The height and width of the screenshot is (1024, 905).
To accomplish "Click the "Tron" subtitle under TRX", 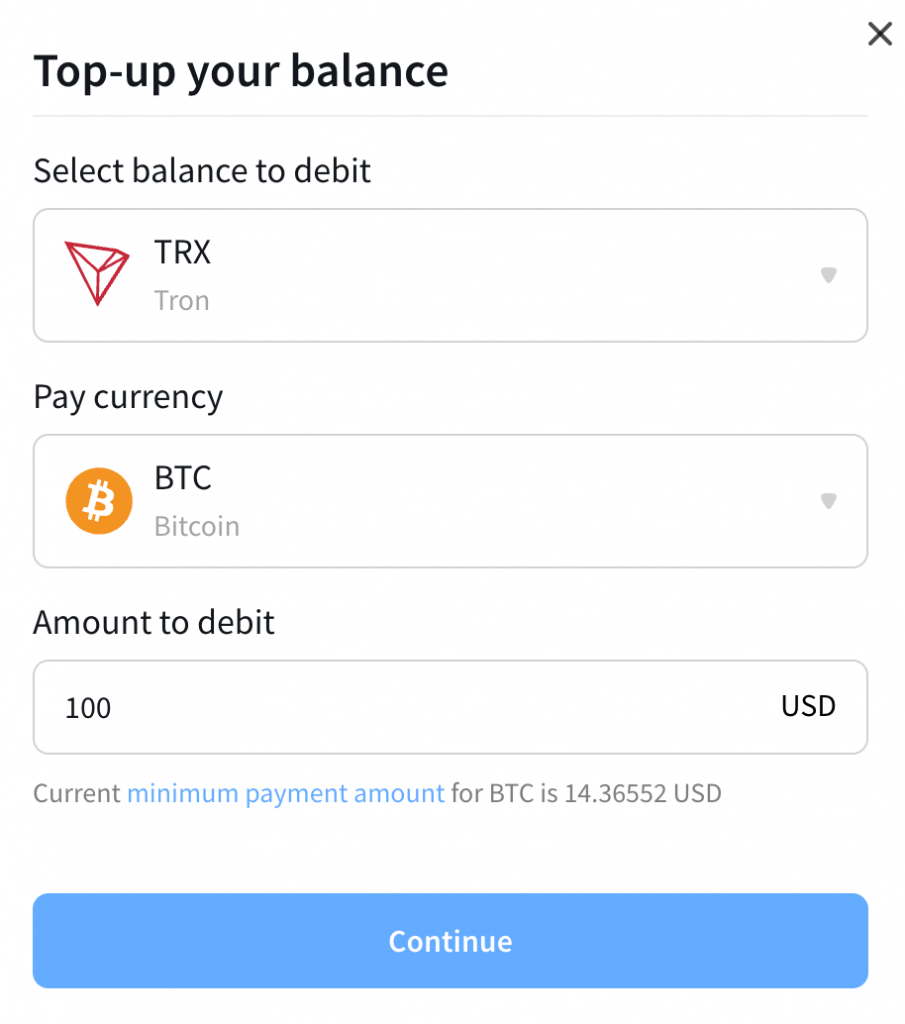I will 182,300.
